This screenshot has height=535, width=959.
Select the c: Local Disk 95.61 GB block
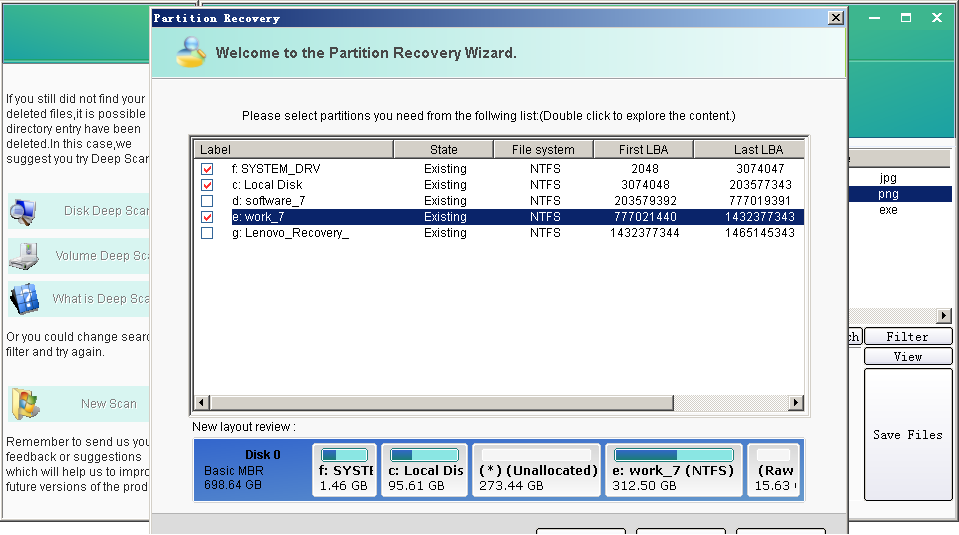point(424,470)
